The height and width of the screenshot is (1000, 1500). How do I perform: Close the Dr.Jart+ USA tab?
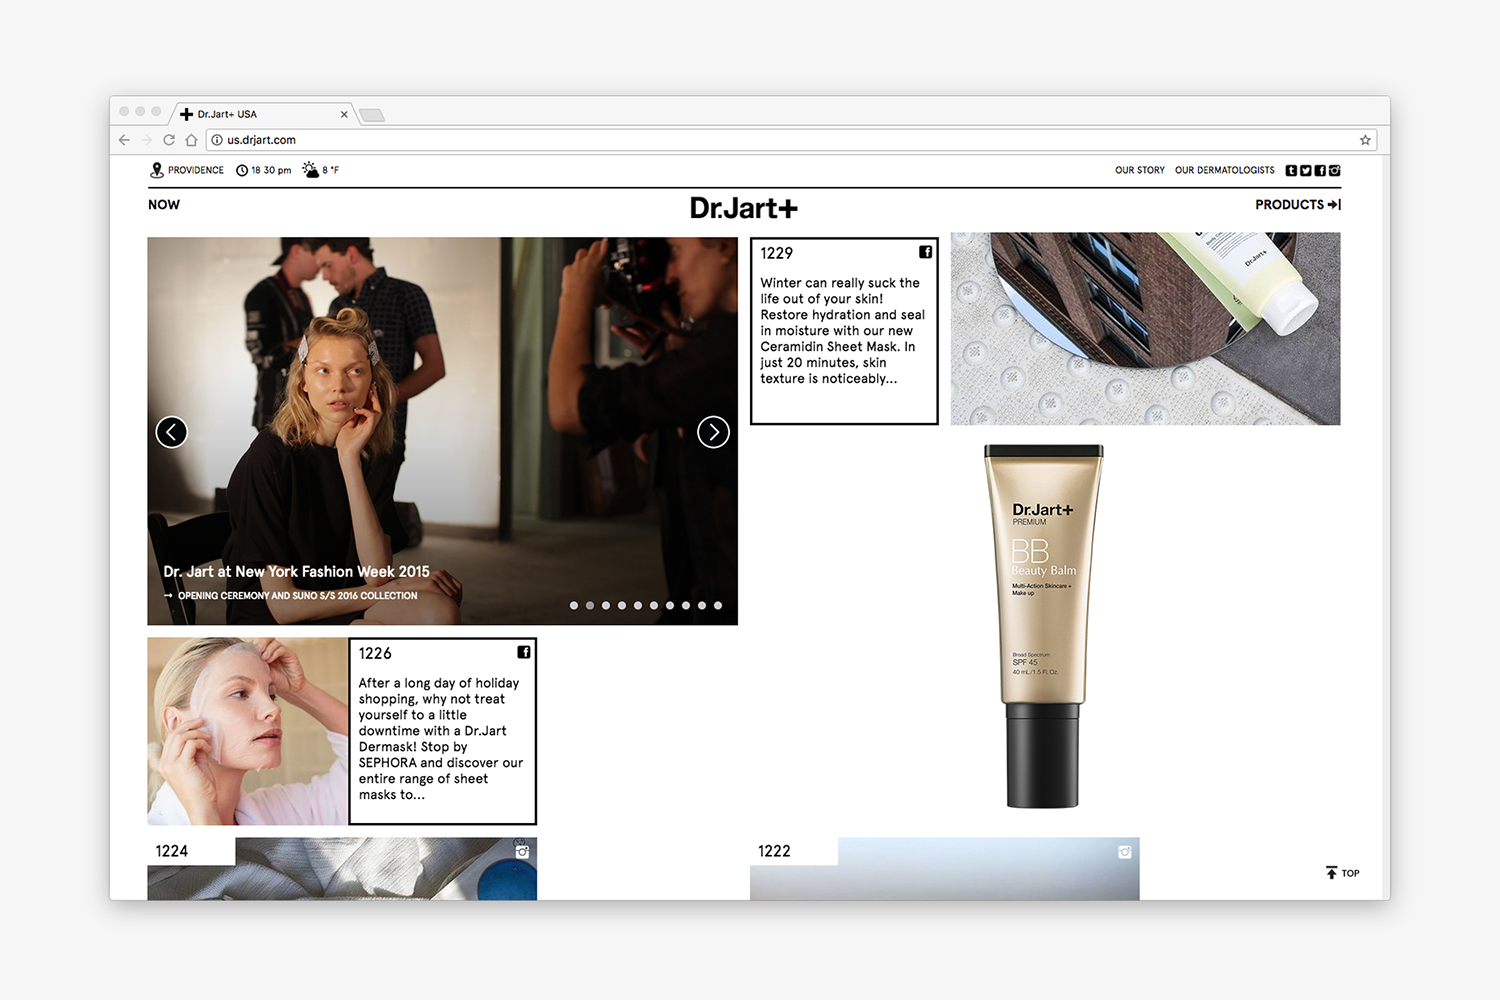pos(344,114)
